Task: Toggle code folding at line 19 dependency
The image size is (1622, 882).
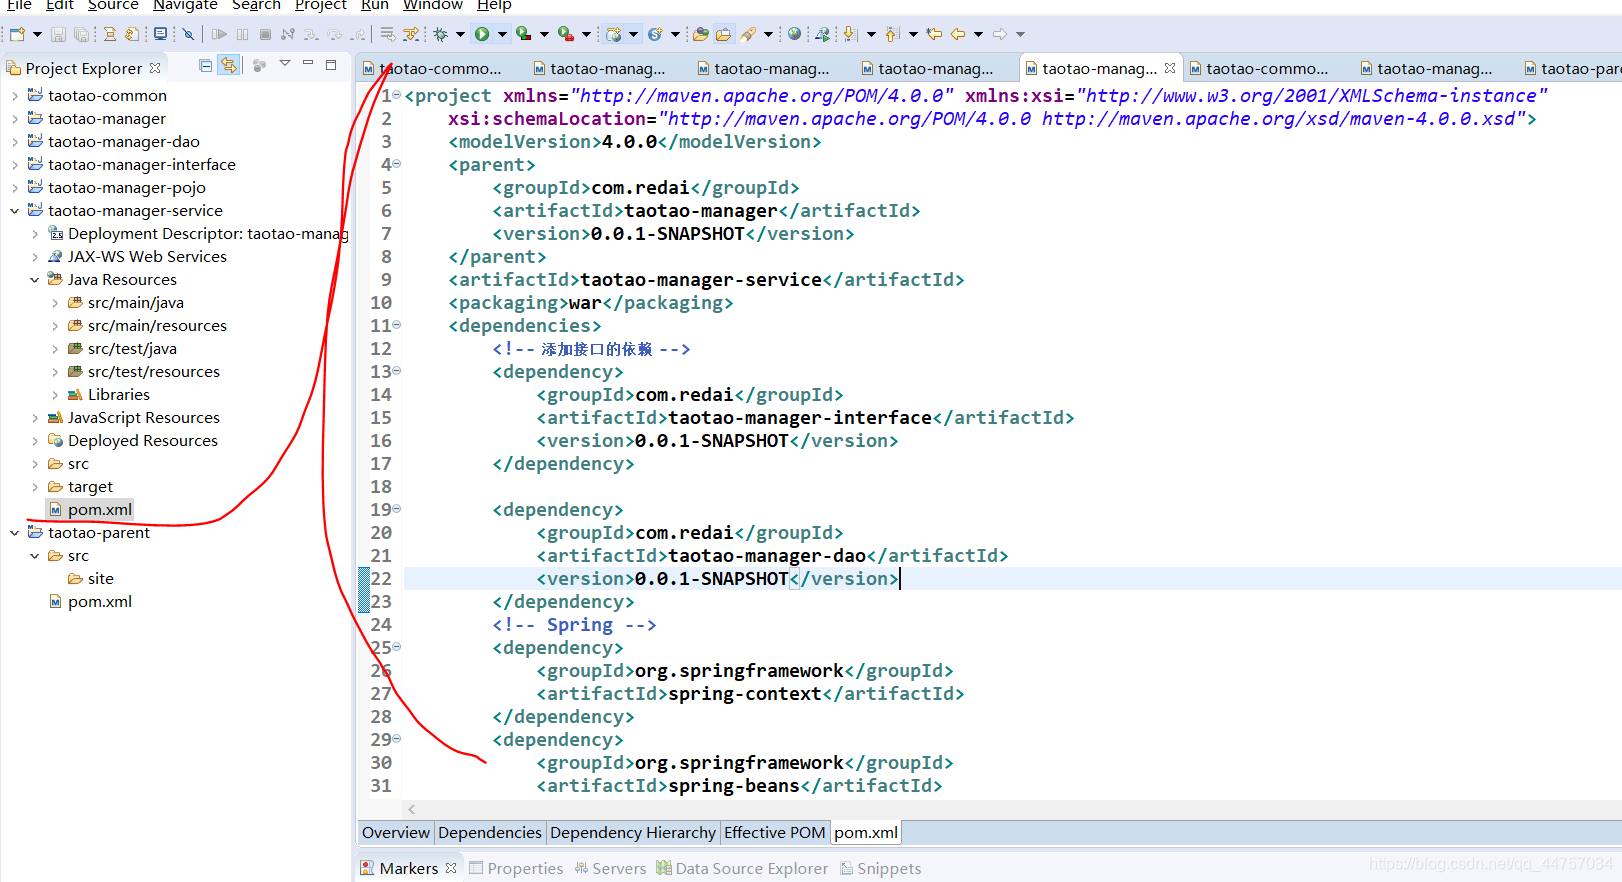Action: tap(396, 509)
